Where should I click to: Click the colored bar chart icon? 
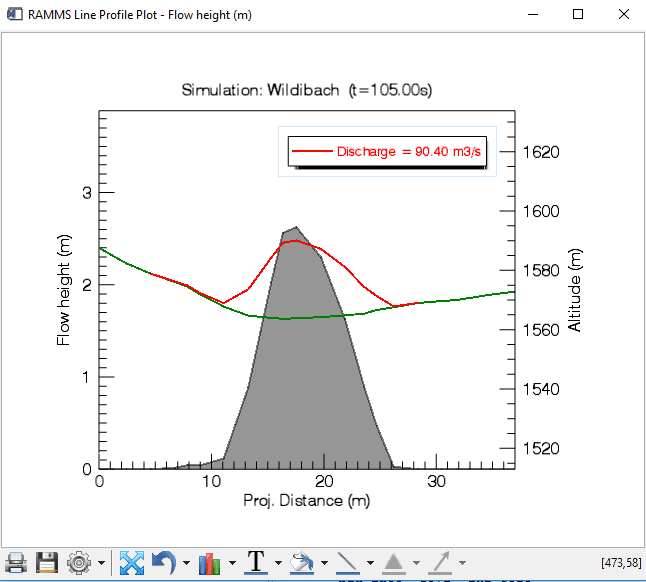pyautogui.click(x=209, y=563)
